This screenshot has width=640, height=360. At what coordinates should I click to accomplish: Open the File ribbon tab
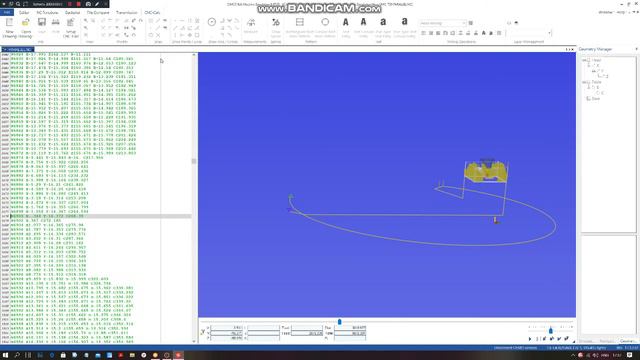tap(7, 13)
